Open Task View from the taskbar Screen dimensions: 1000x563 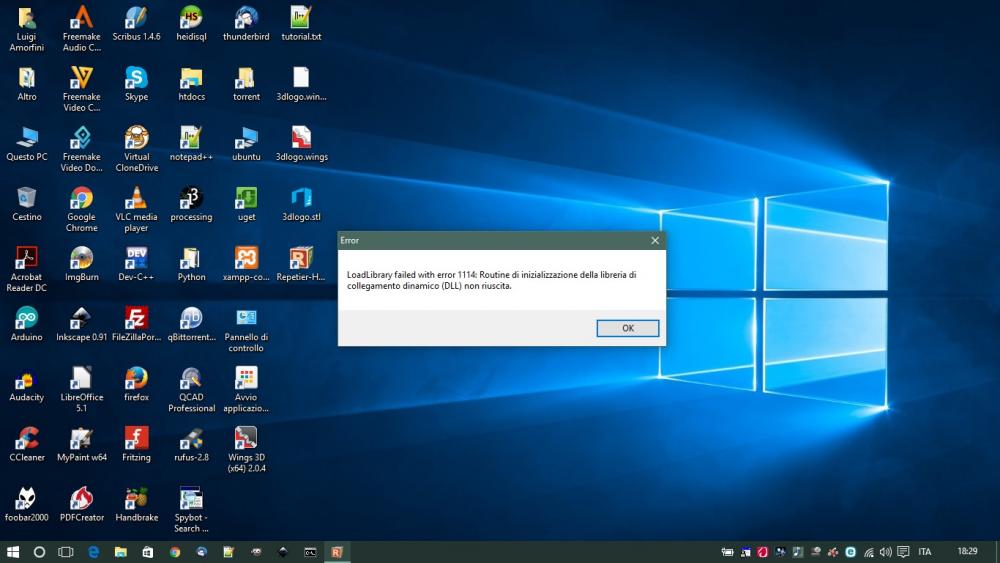pyautogui.click(x=66, y=551)
